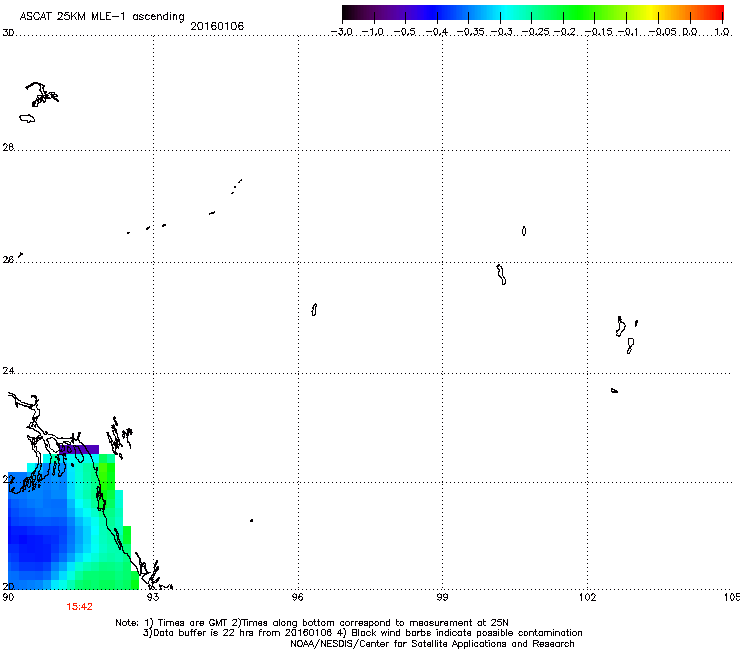Click the latitude label 28

tap(8, 147)
